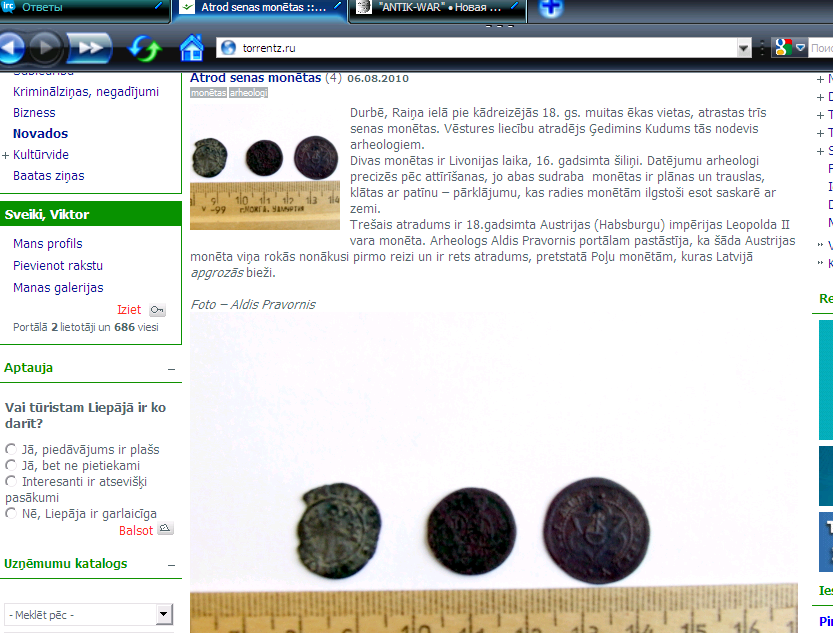
Task: Open Manas galerijas link
Action: coord(58,288)
